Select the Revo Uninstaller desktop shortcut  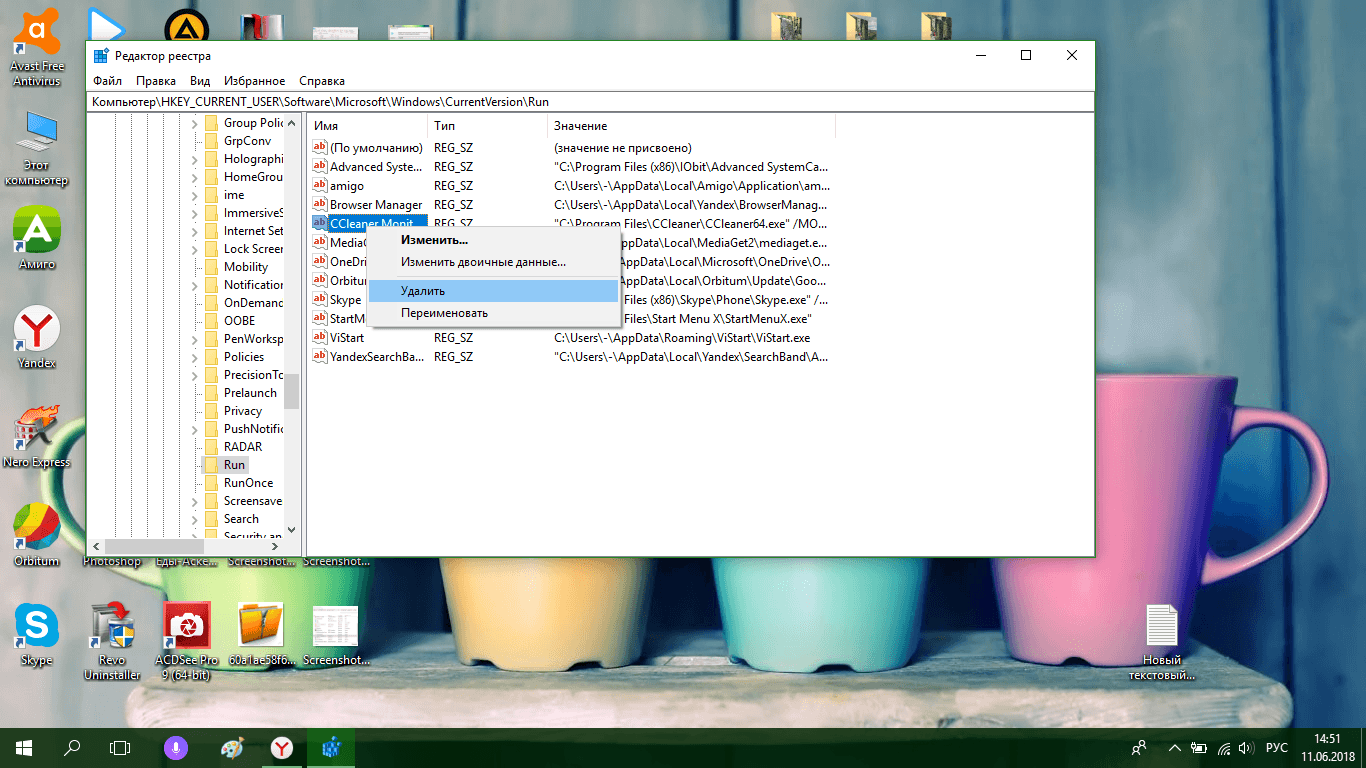click(112, 641)
